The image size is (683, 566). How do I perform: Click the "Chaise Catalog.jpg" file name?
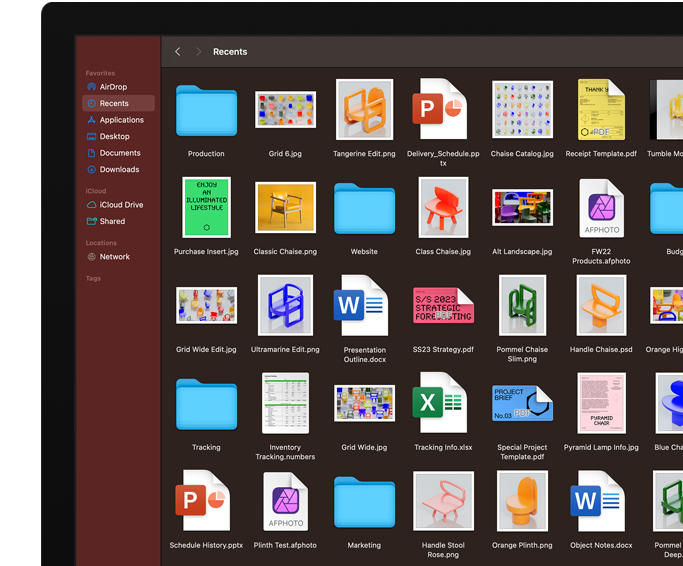[x=522, y=153]
